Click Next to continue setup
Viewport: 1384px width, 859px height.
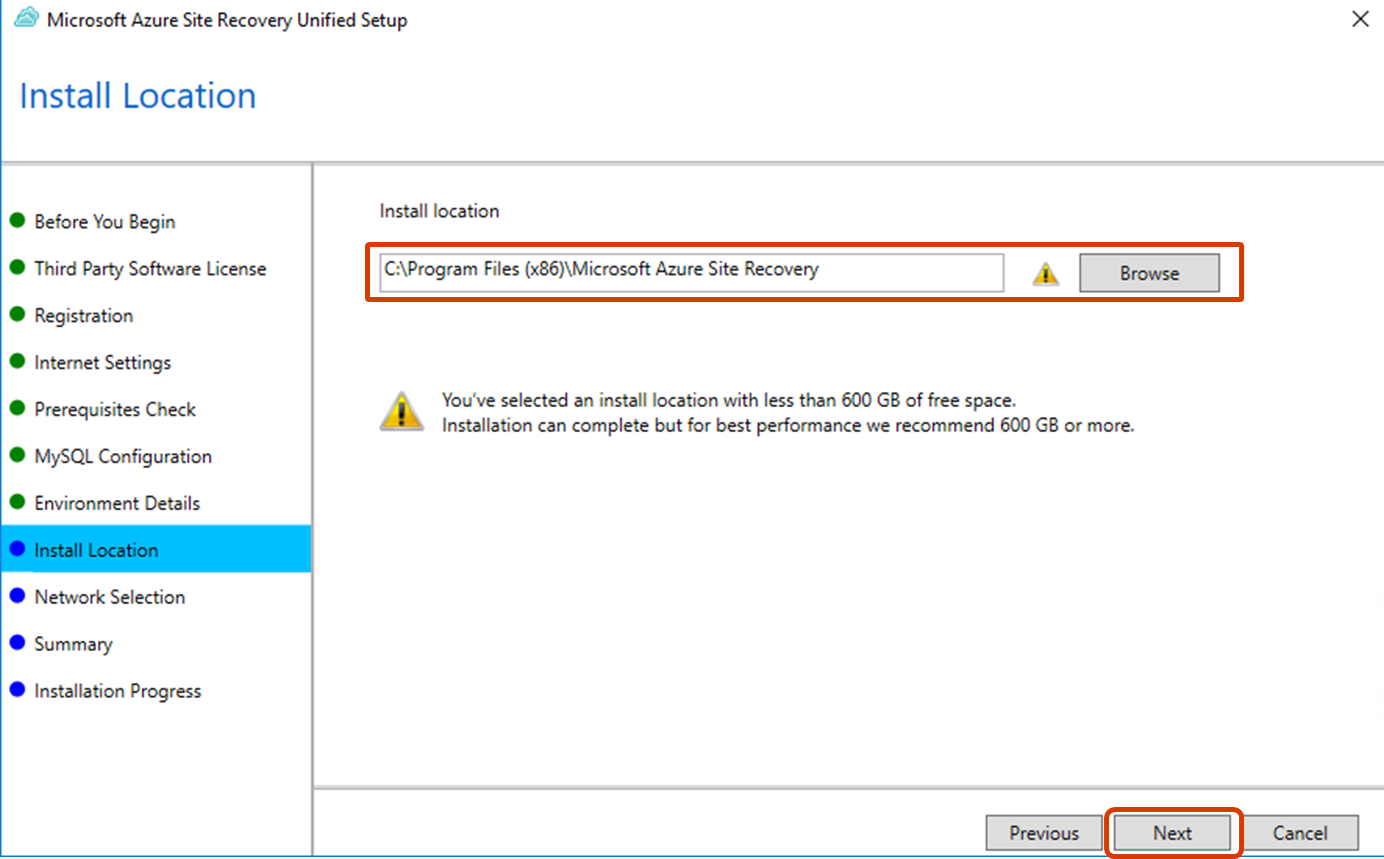[x=1171, y=832]
